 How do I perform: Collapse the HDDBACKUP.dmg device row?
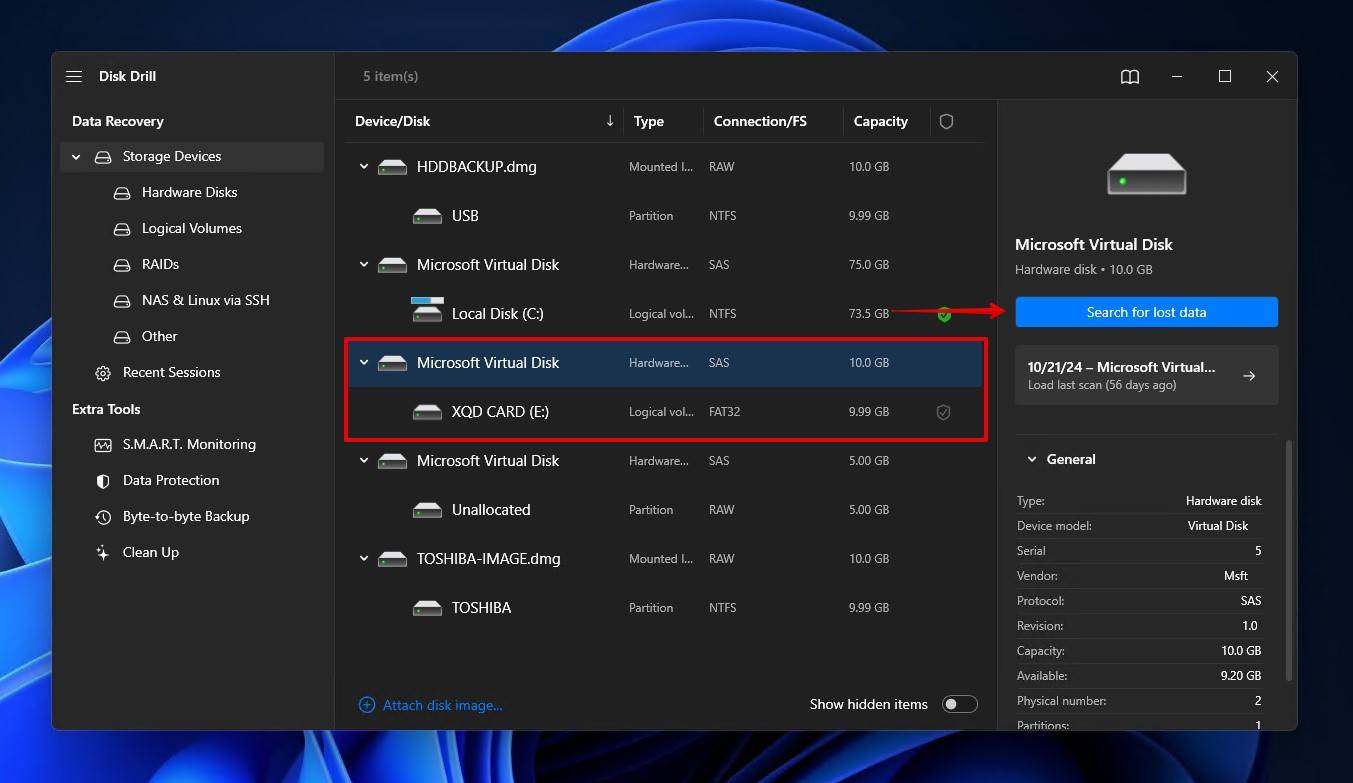coord(364,167)
